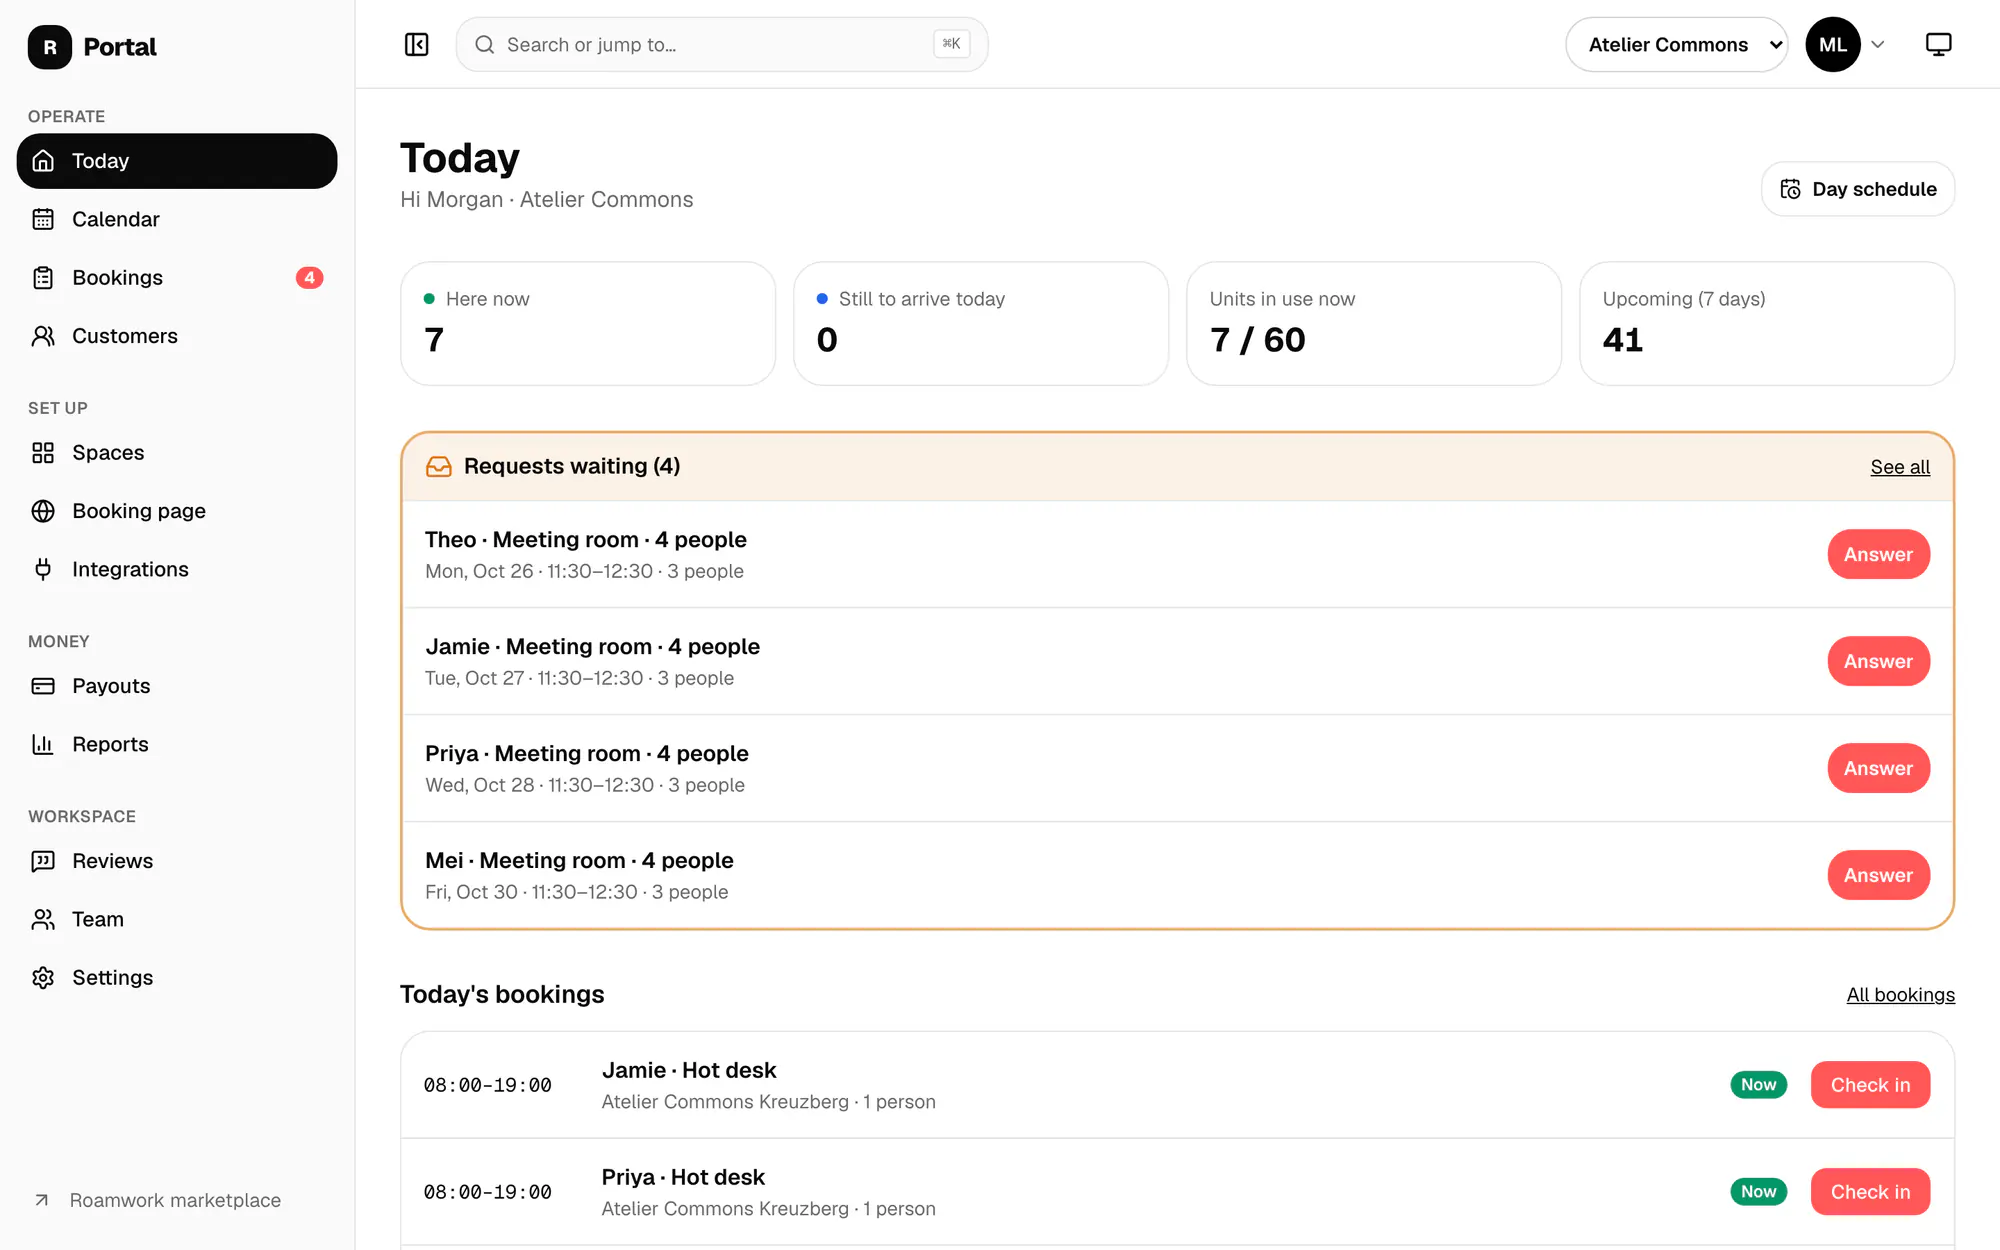Click the ML avatar

pos(1833,45)
